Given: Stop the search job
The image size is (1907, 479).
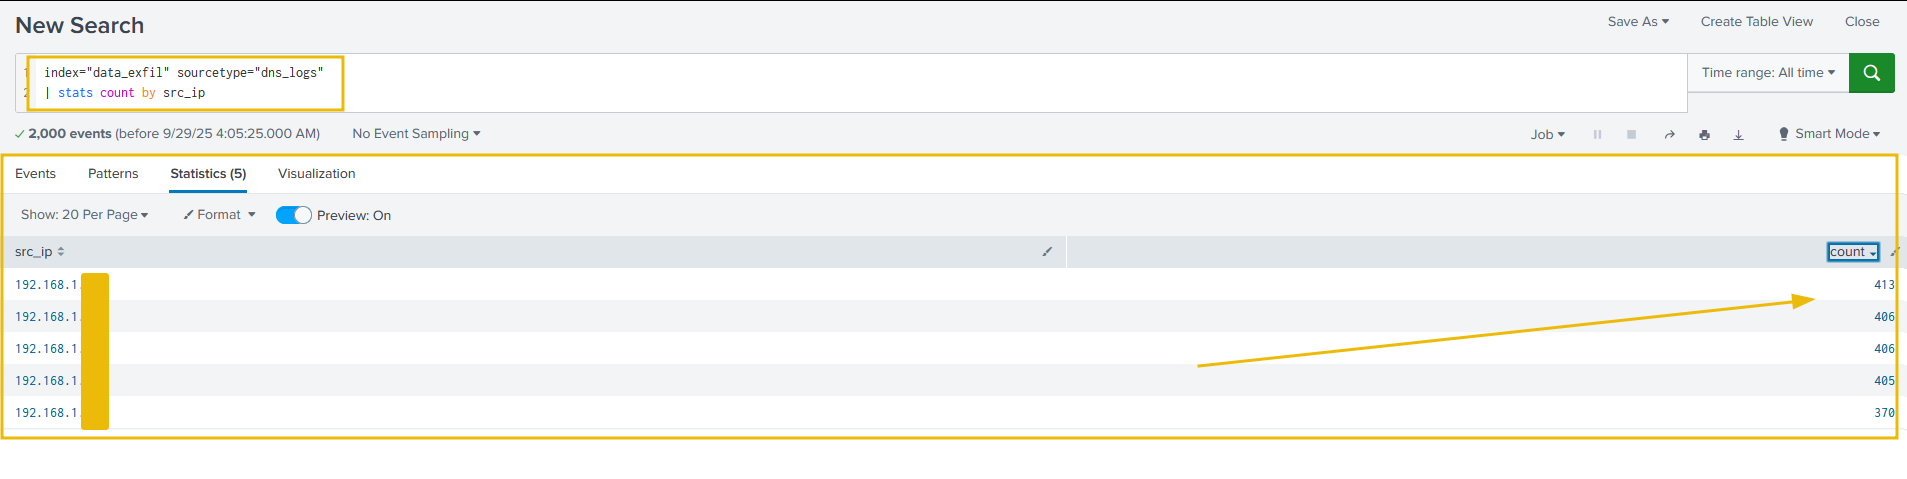Looking at the screenshot, I should pyautogui.click(x=1631, y=134).
